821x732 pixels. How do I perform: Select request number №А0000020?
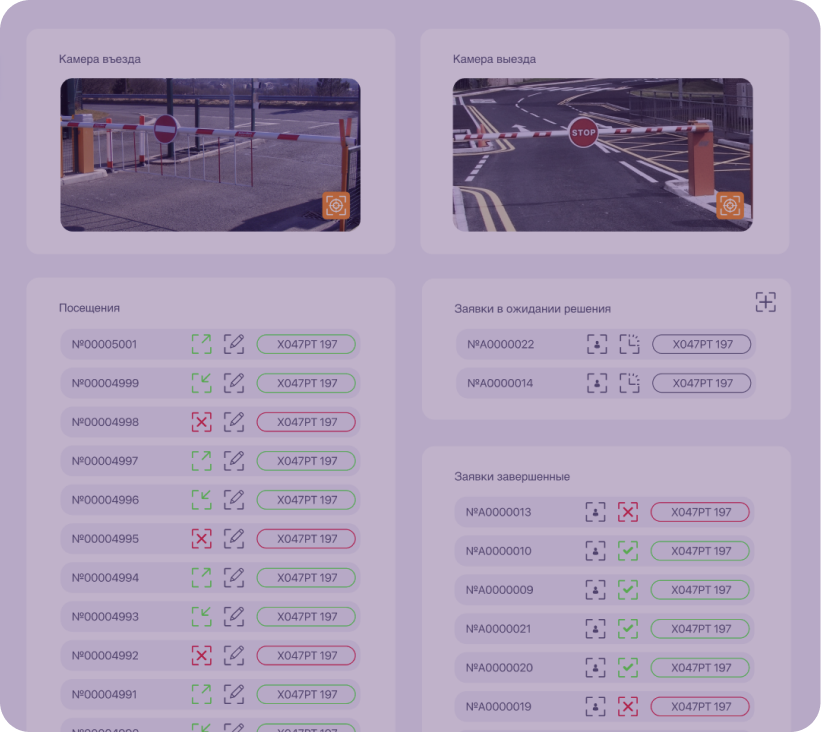(x=499, y=668)
